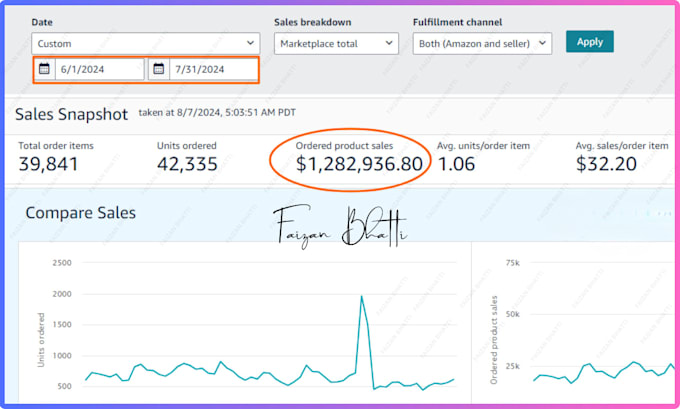Click the Ordered product sales axis label
The image size is (680, 409).
pos(494,340)
